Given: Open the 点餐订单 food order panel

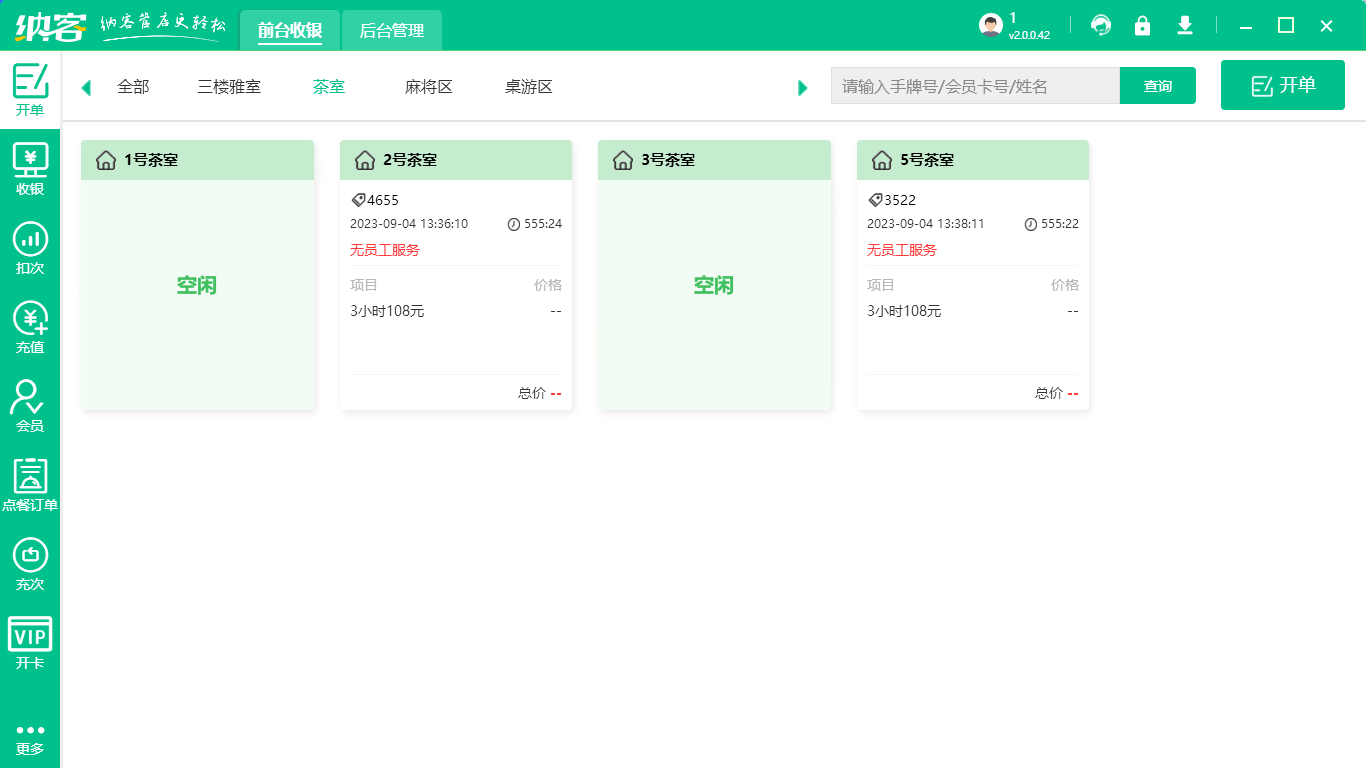Looking at the screenshot, I should click(30, 482).
